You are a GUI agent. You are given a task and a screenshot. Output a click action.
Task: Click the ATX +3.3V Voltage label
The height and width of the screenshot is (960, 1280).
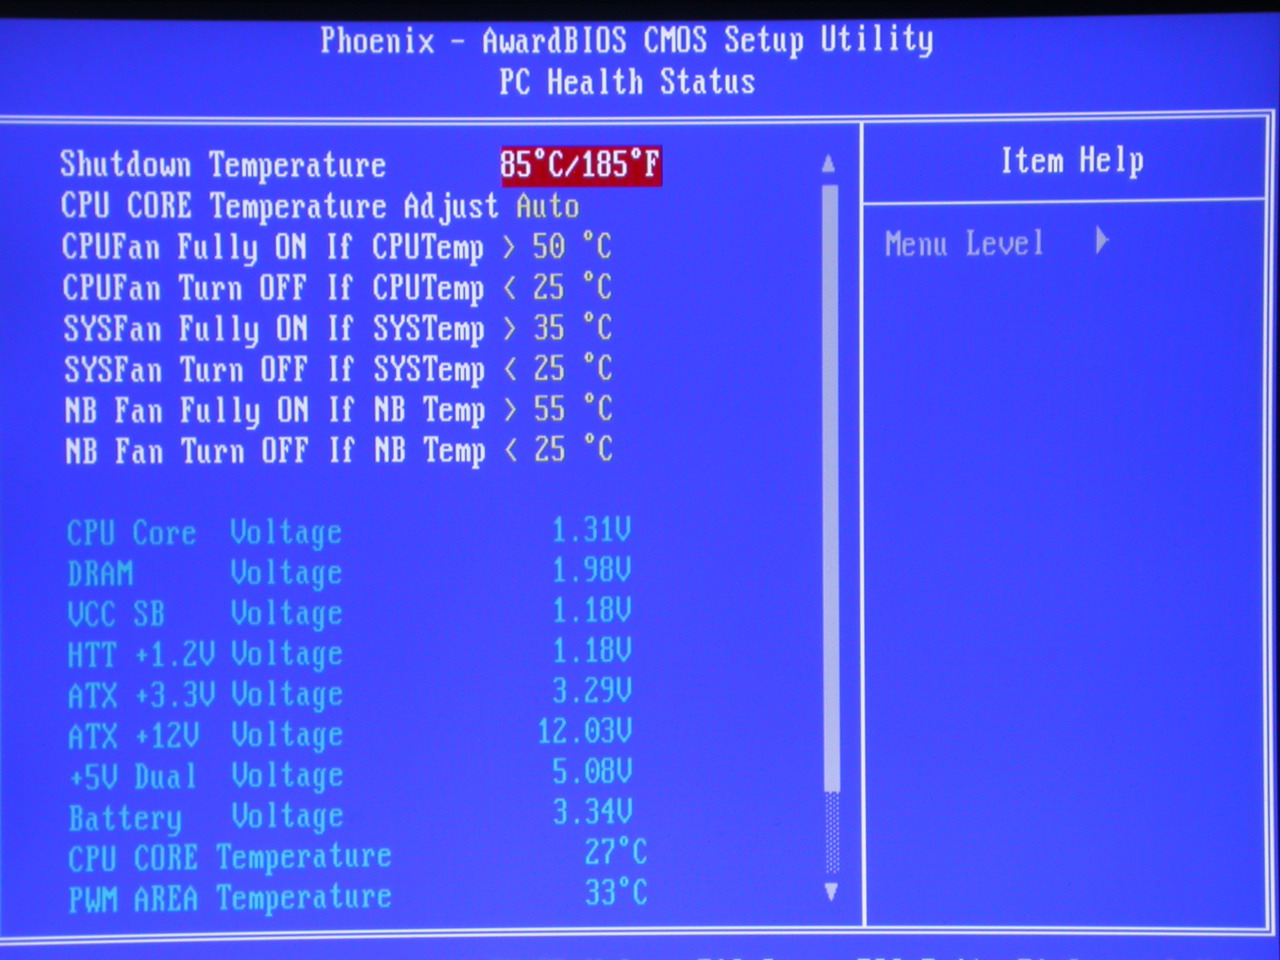click(205, 695)
